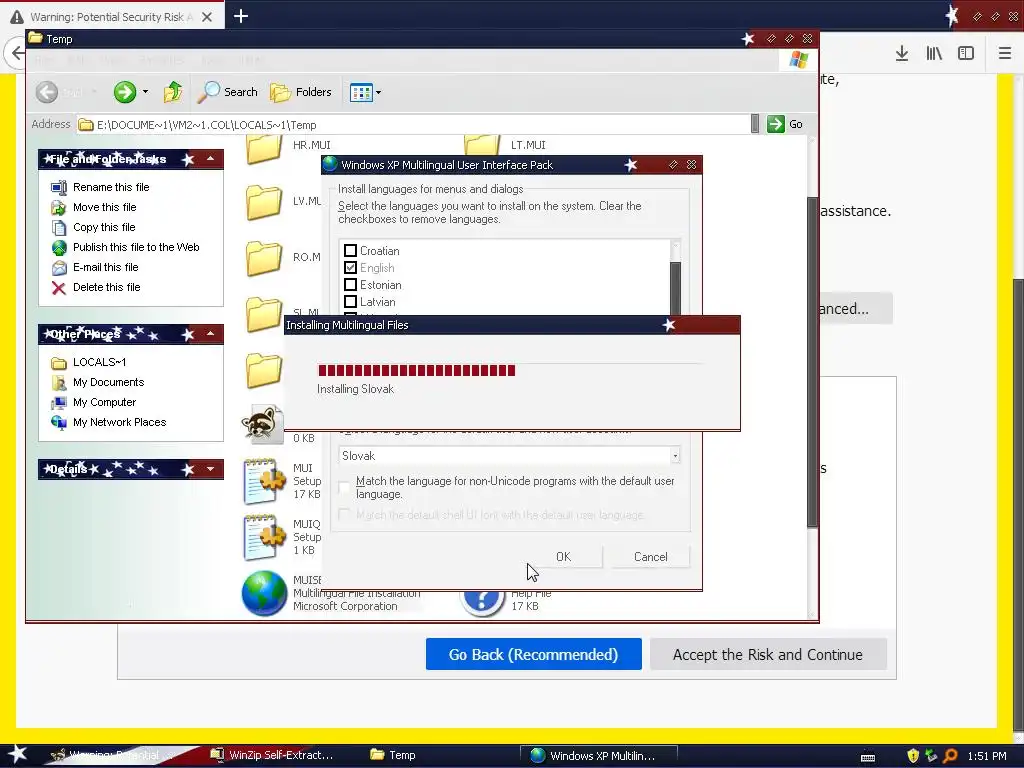Open the address bar dropdown arrow
The height and width of the screenshot is (768, 1024).
pyautogui.click(x=755, y=124)
